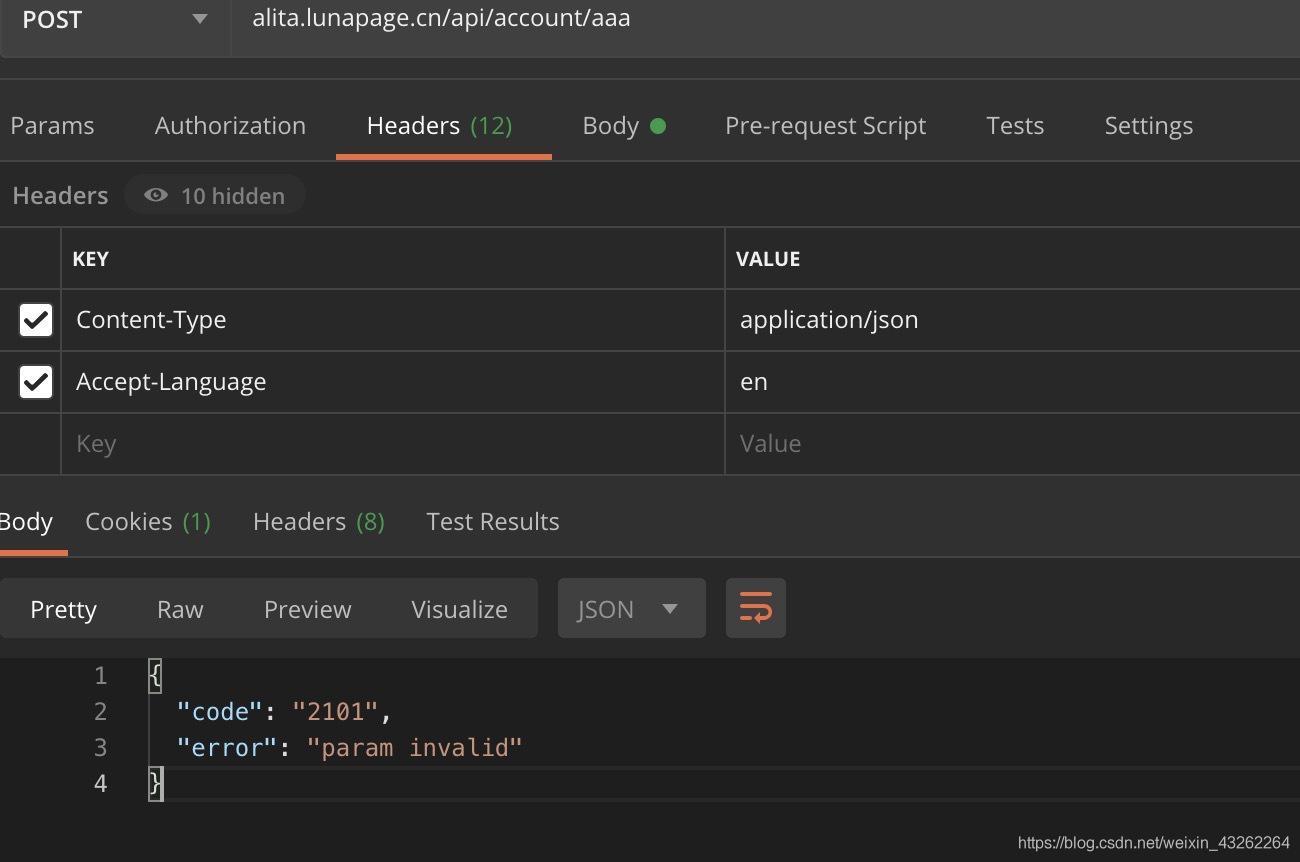Select the Headers (12) request tab

(x=440, y=126)
